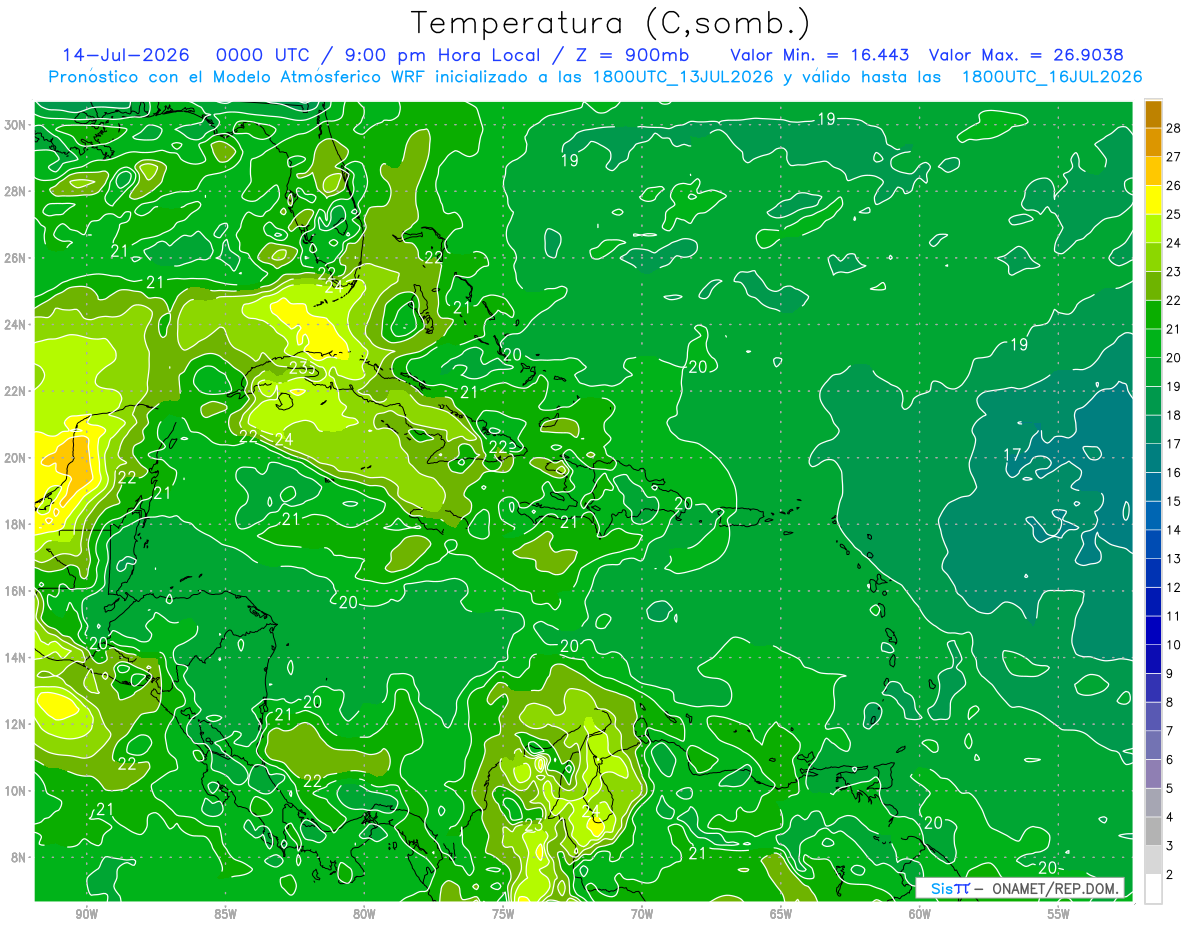Click the "10N" latitude axis label

click(16, 791)
